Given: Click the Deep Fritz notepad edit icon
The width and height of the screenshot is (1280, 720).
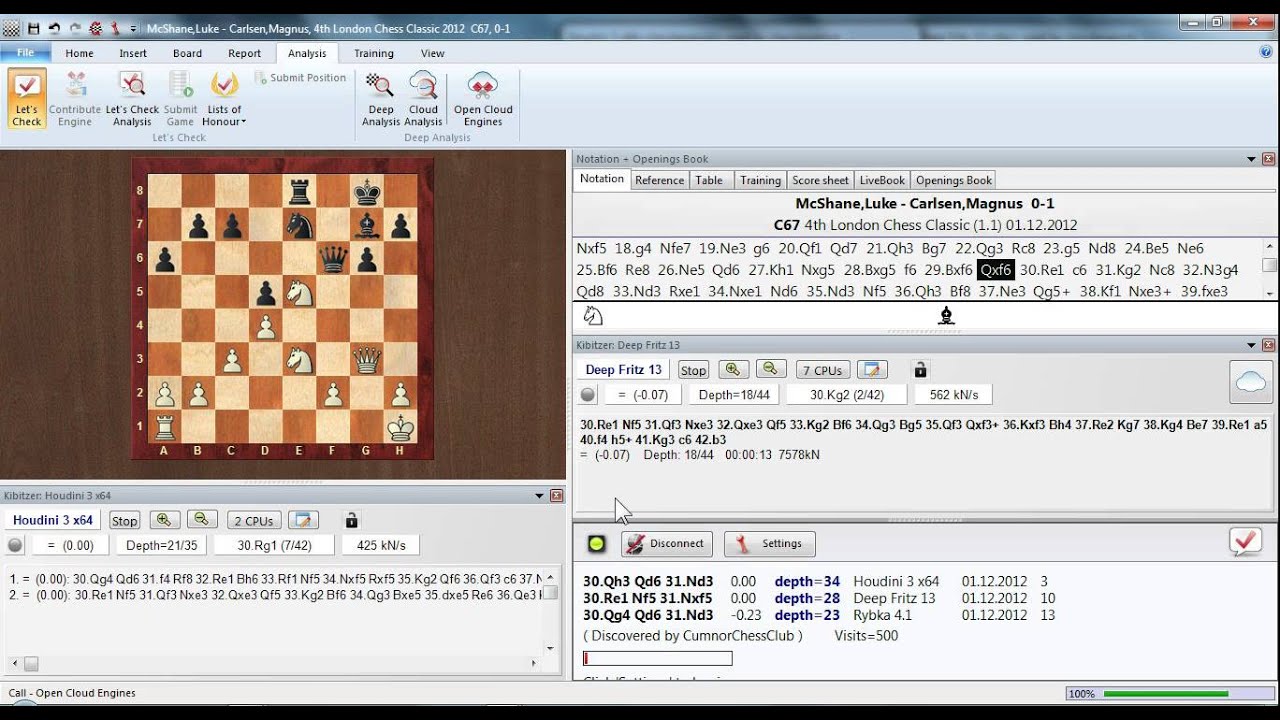Looking at the screenshot, I should pyautogui.click(x=872, y=369).
